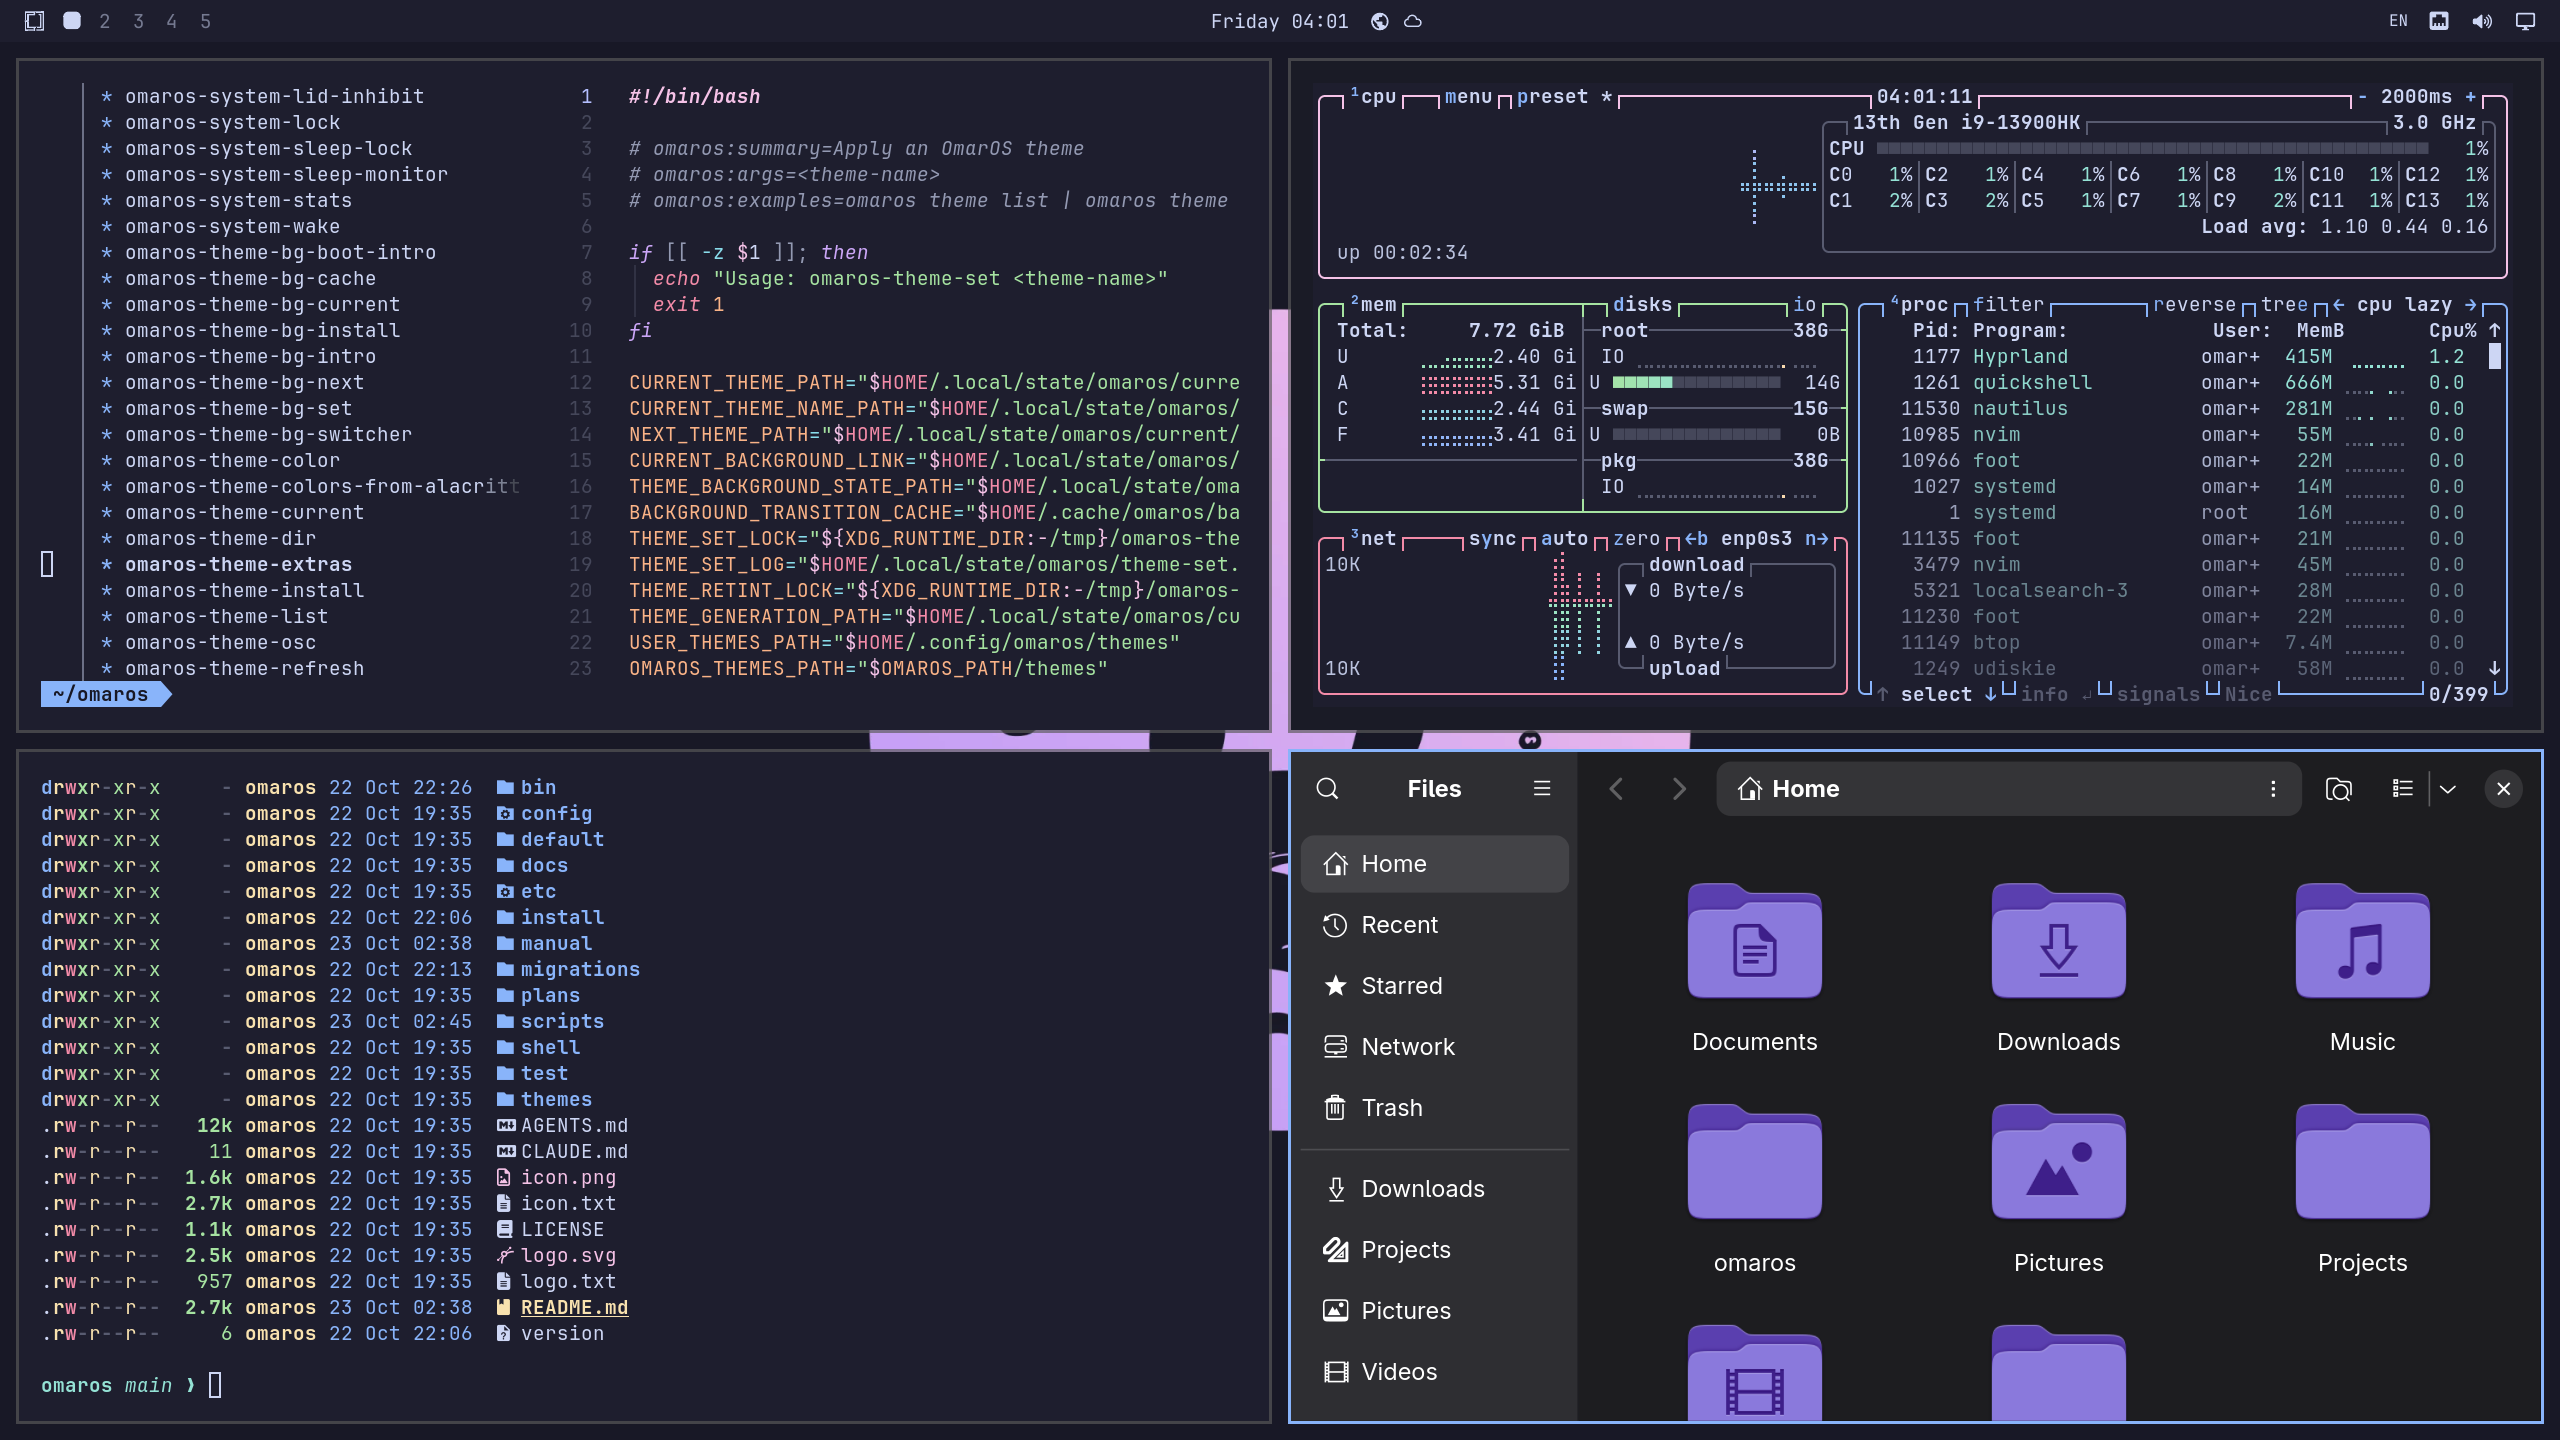Open signals option in btop proc footer
The image size is (2560, 1440).
pos(2158,695)
